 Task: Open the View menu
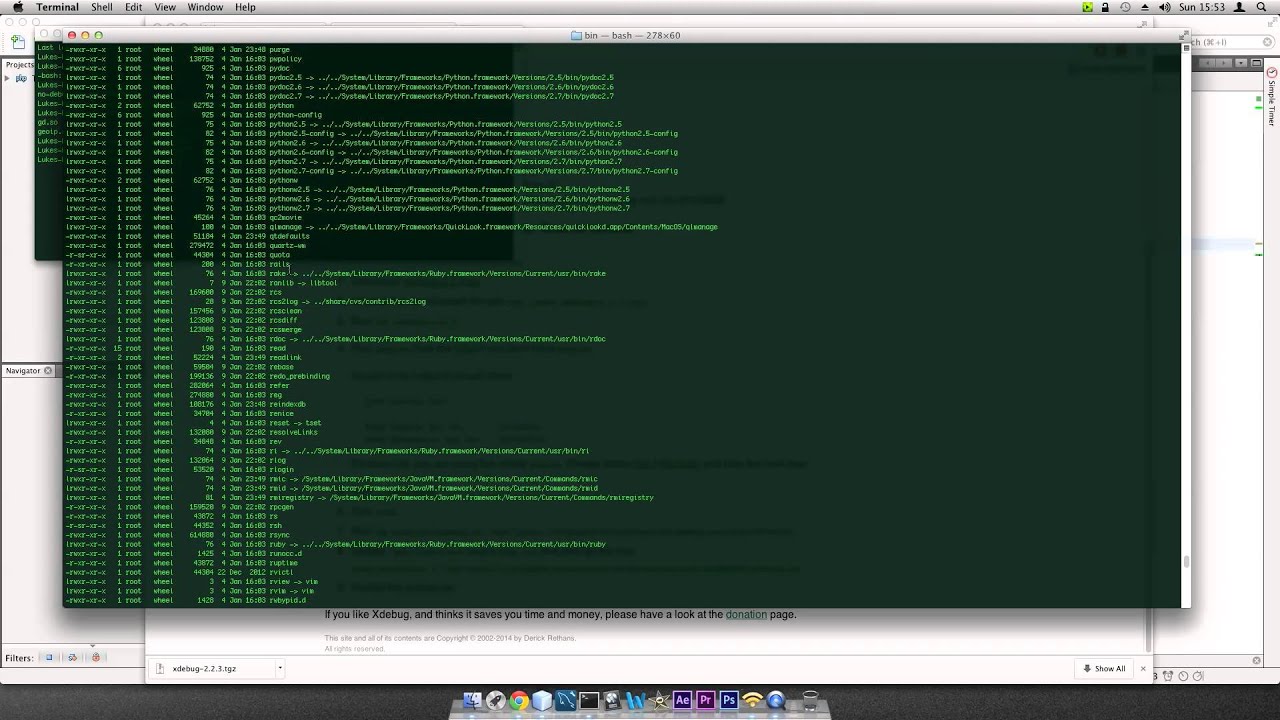click(165, 7)
